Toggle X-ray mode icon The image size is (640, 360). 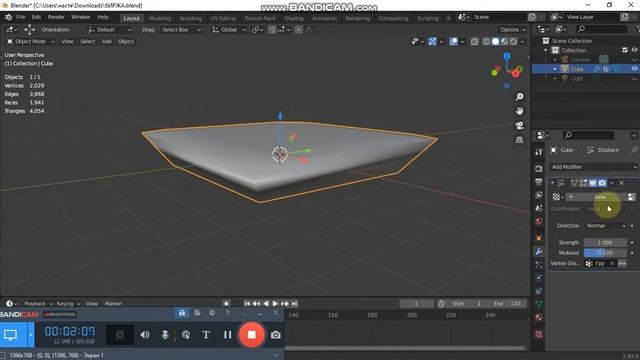[x=474, y=42]
